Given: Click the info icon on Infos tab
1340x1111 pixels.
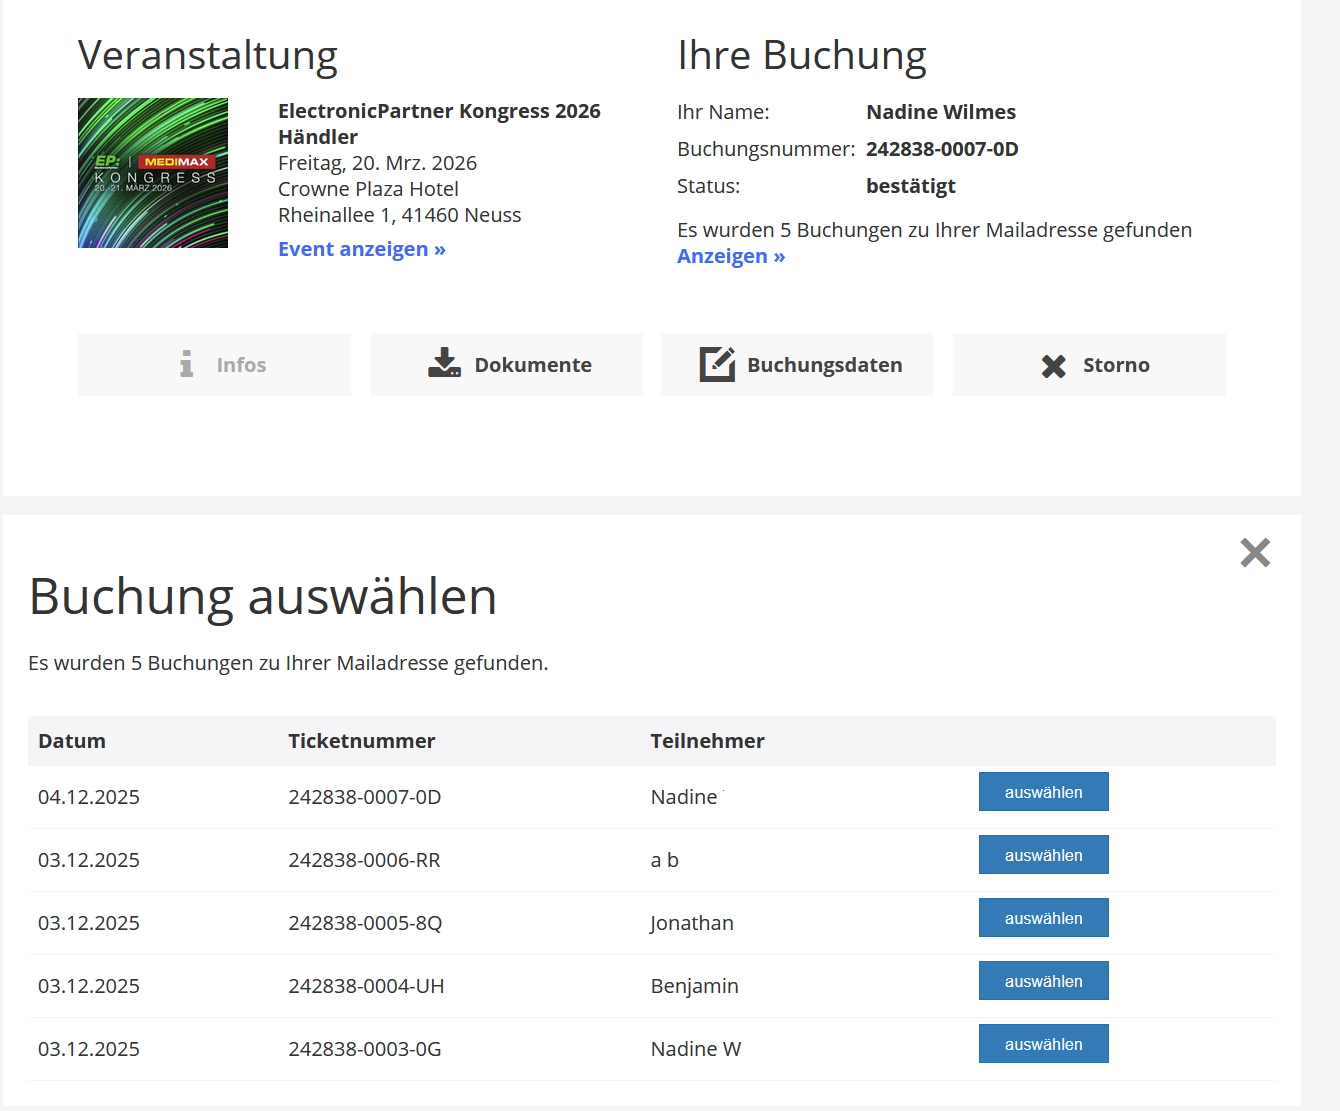Looking at the screenshot, I should point(186,364).
